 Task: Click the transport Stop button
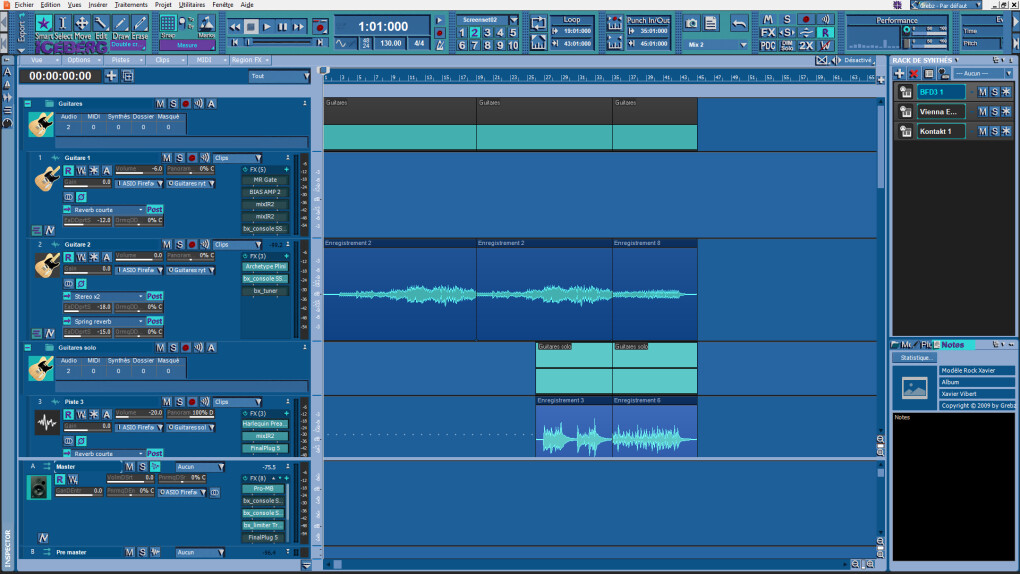251,27
